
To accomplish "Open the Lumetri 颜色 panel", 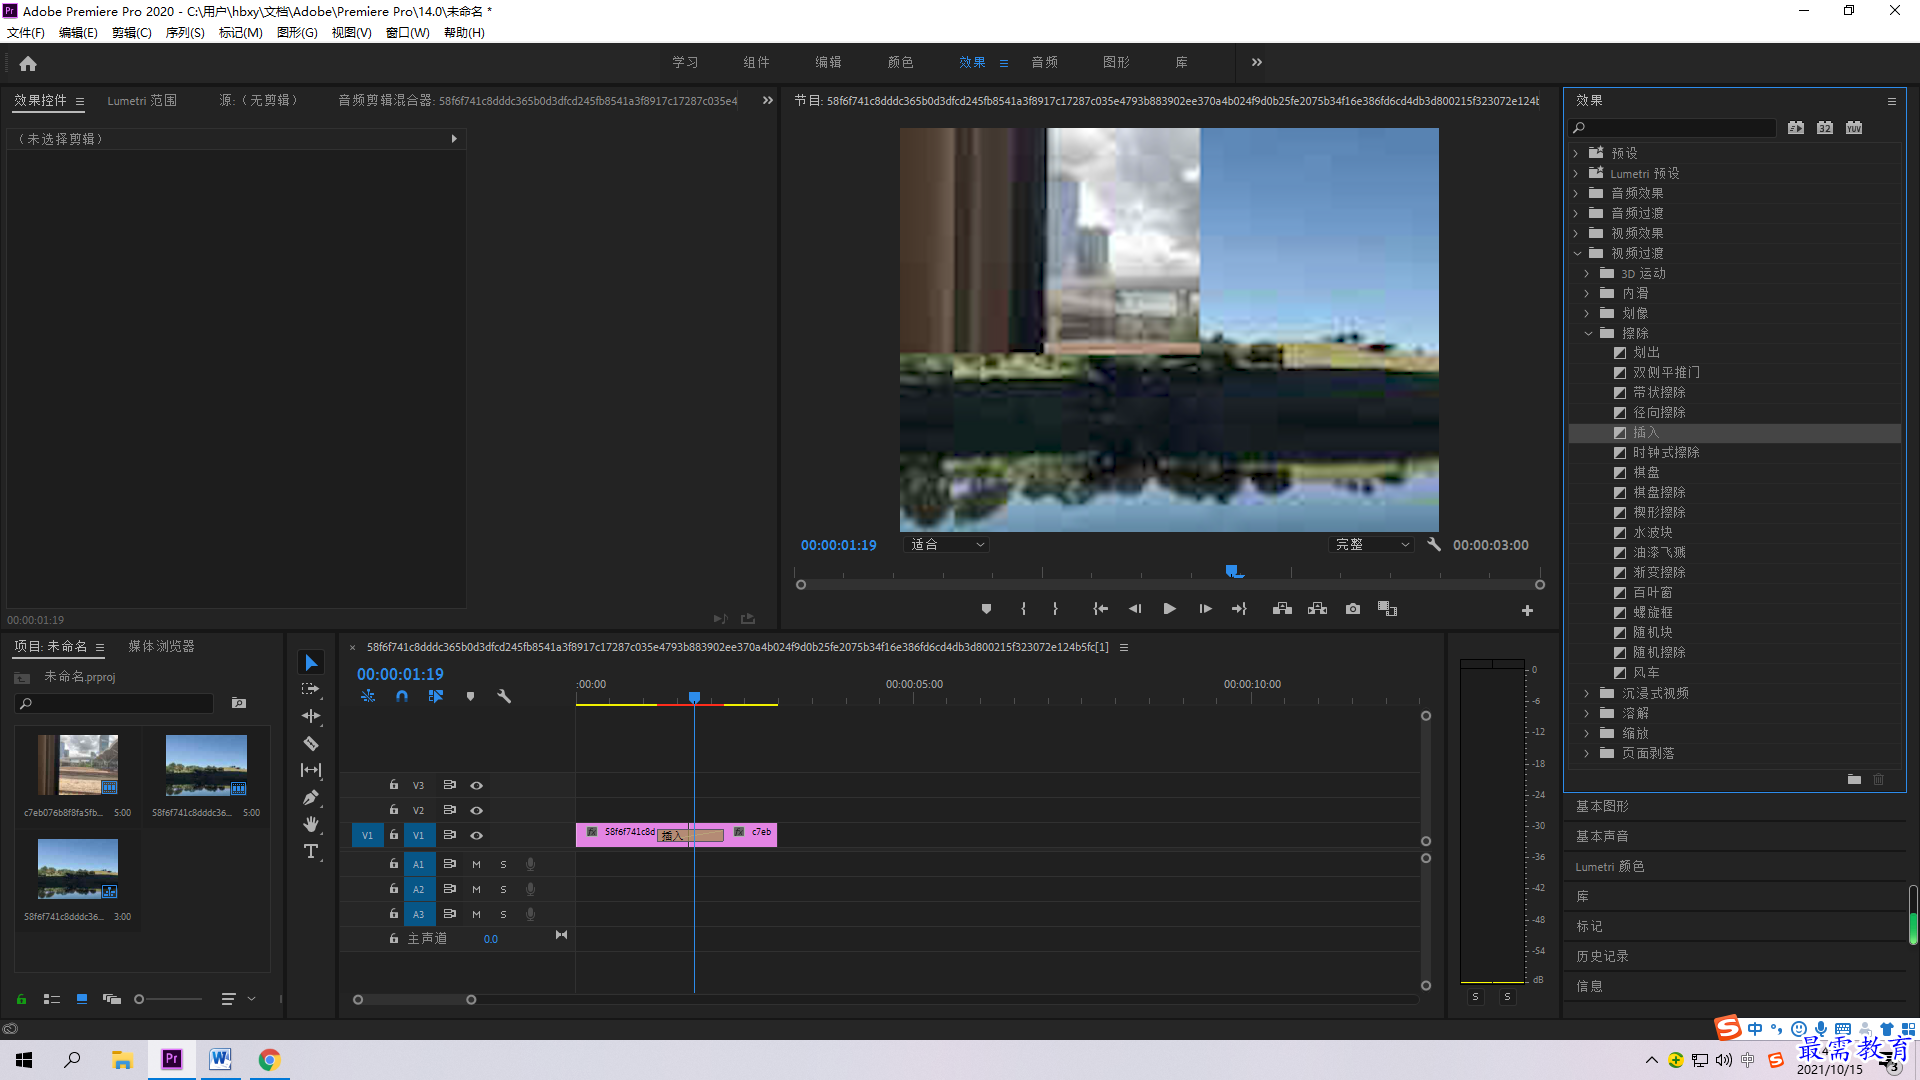I will coord(1610,866).
